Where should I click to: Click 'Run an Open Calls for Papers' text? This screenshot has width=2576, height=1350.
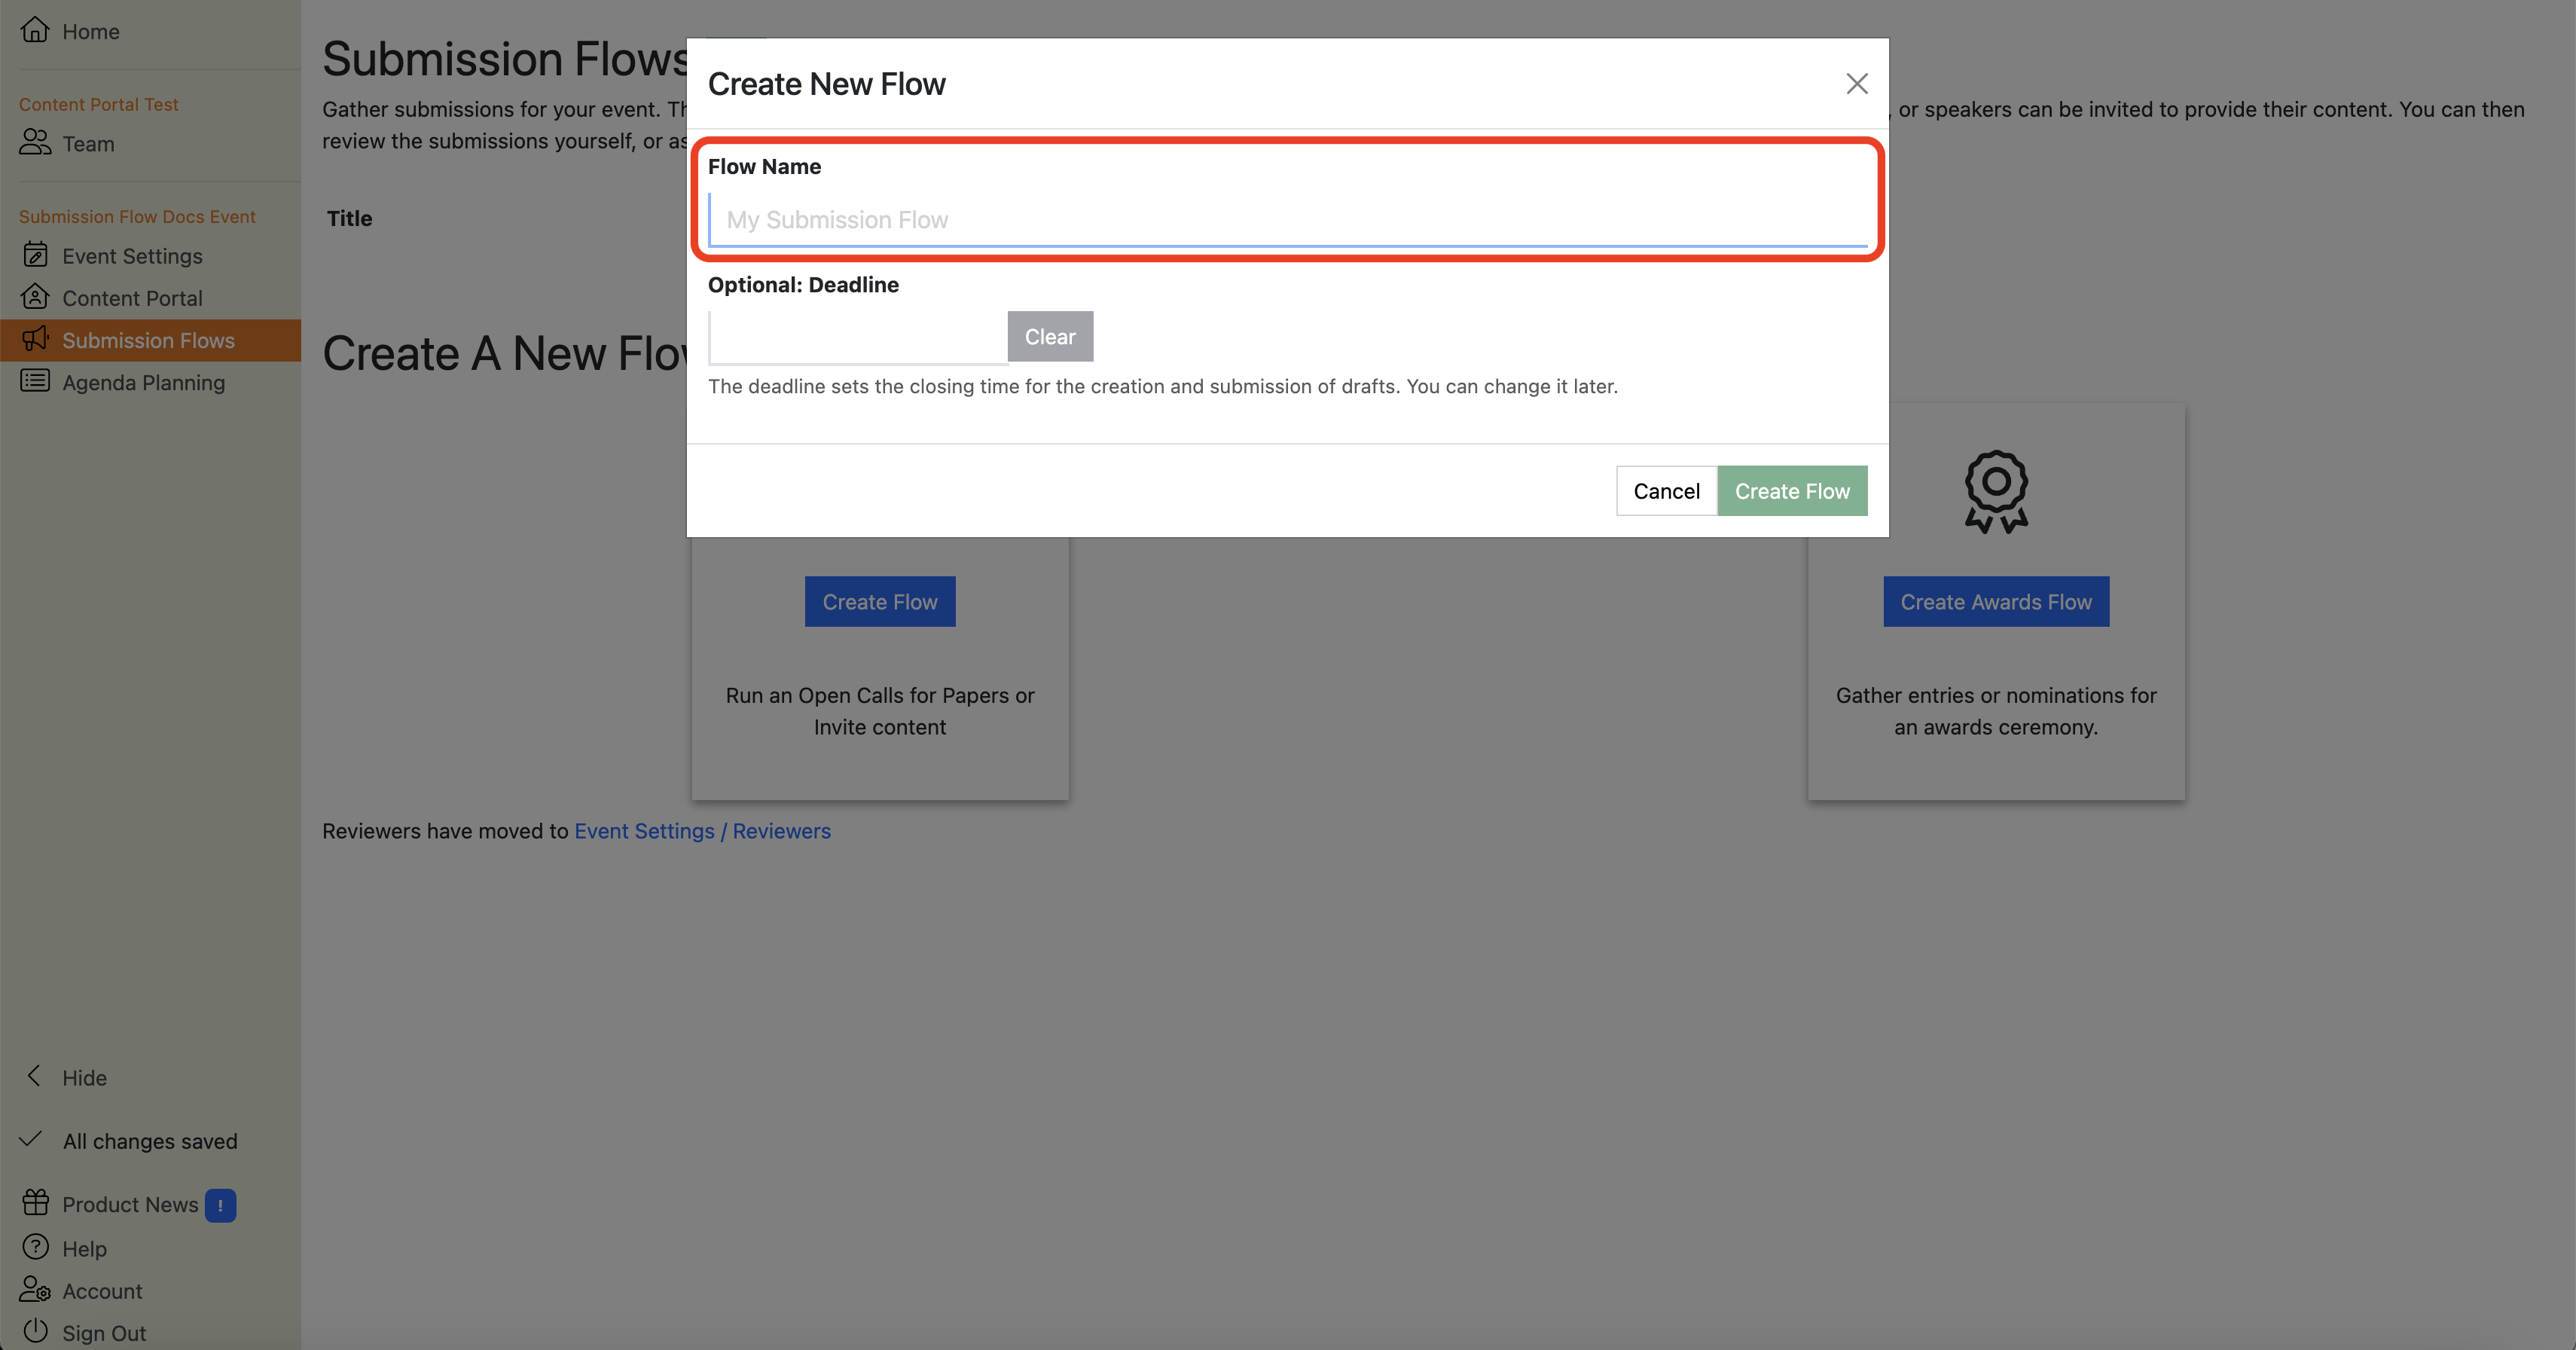(880, 711)
